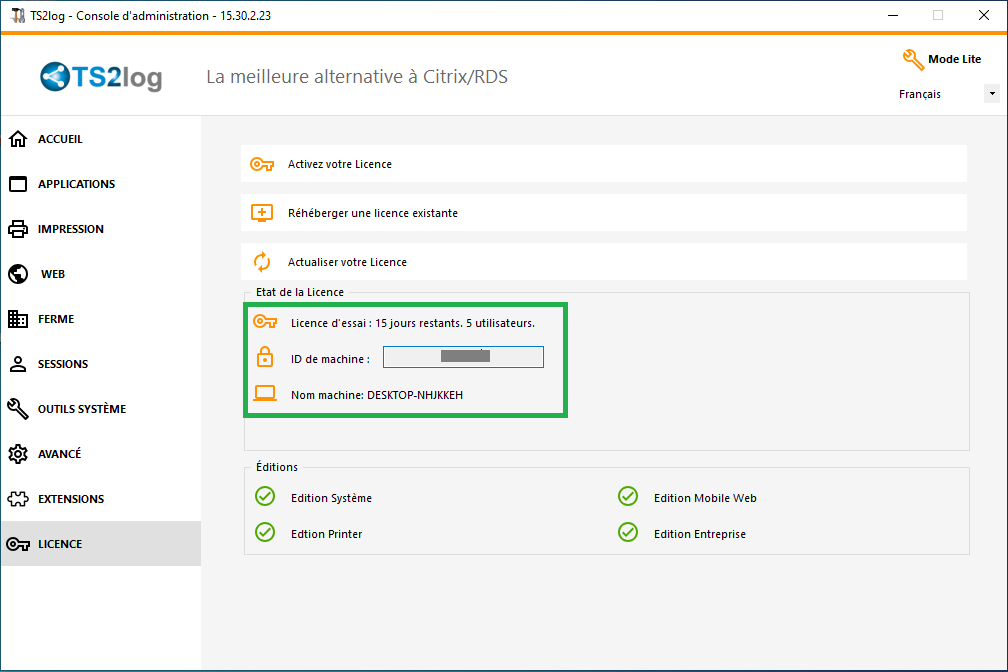Click the TS2log logo

[x=101, y=77]
